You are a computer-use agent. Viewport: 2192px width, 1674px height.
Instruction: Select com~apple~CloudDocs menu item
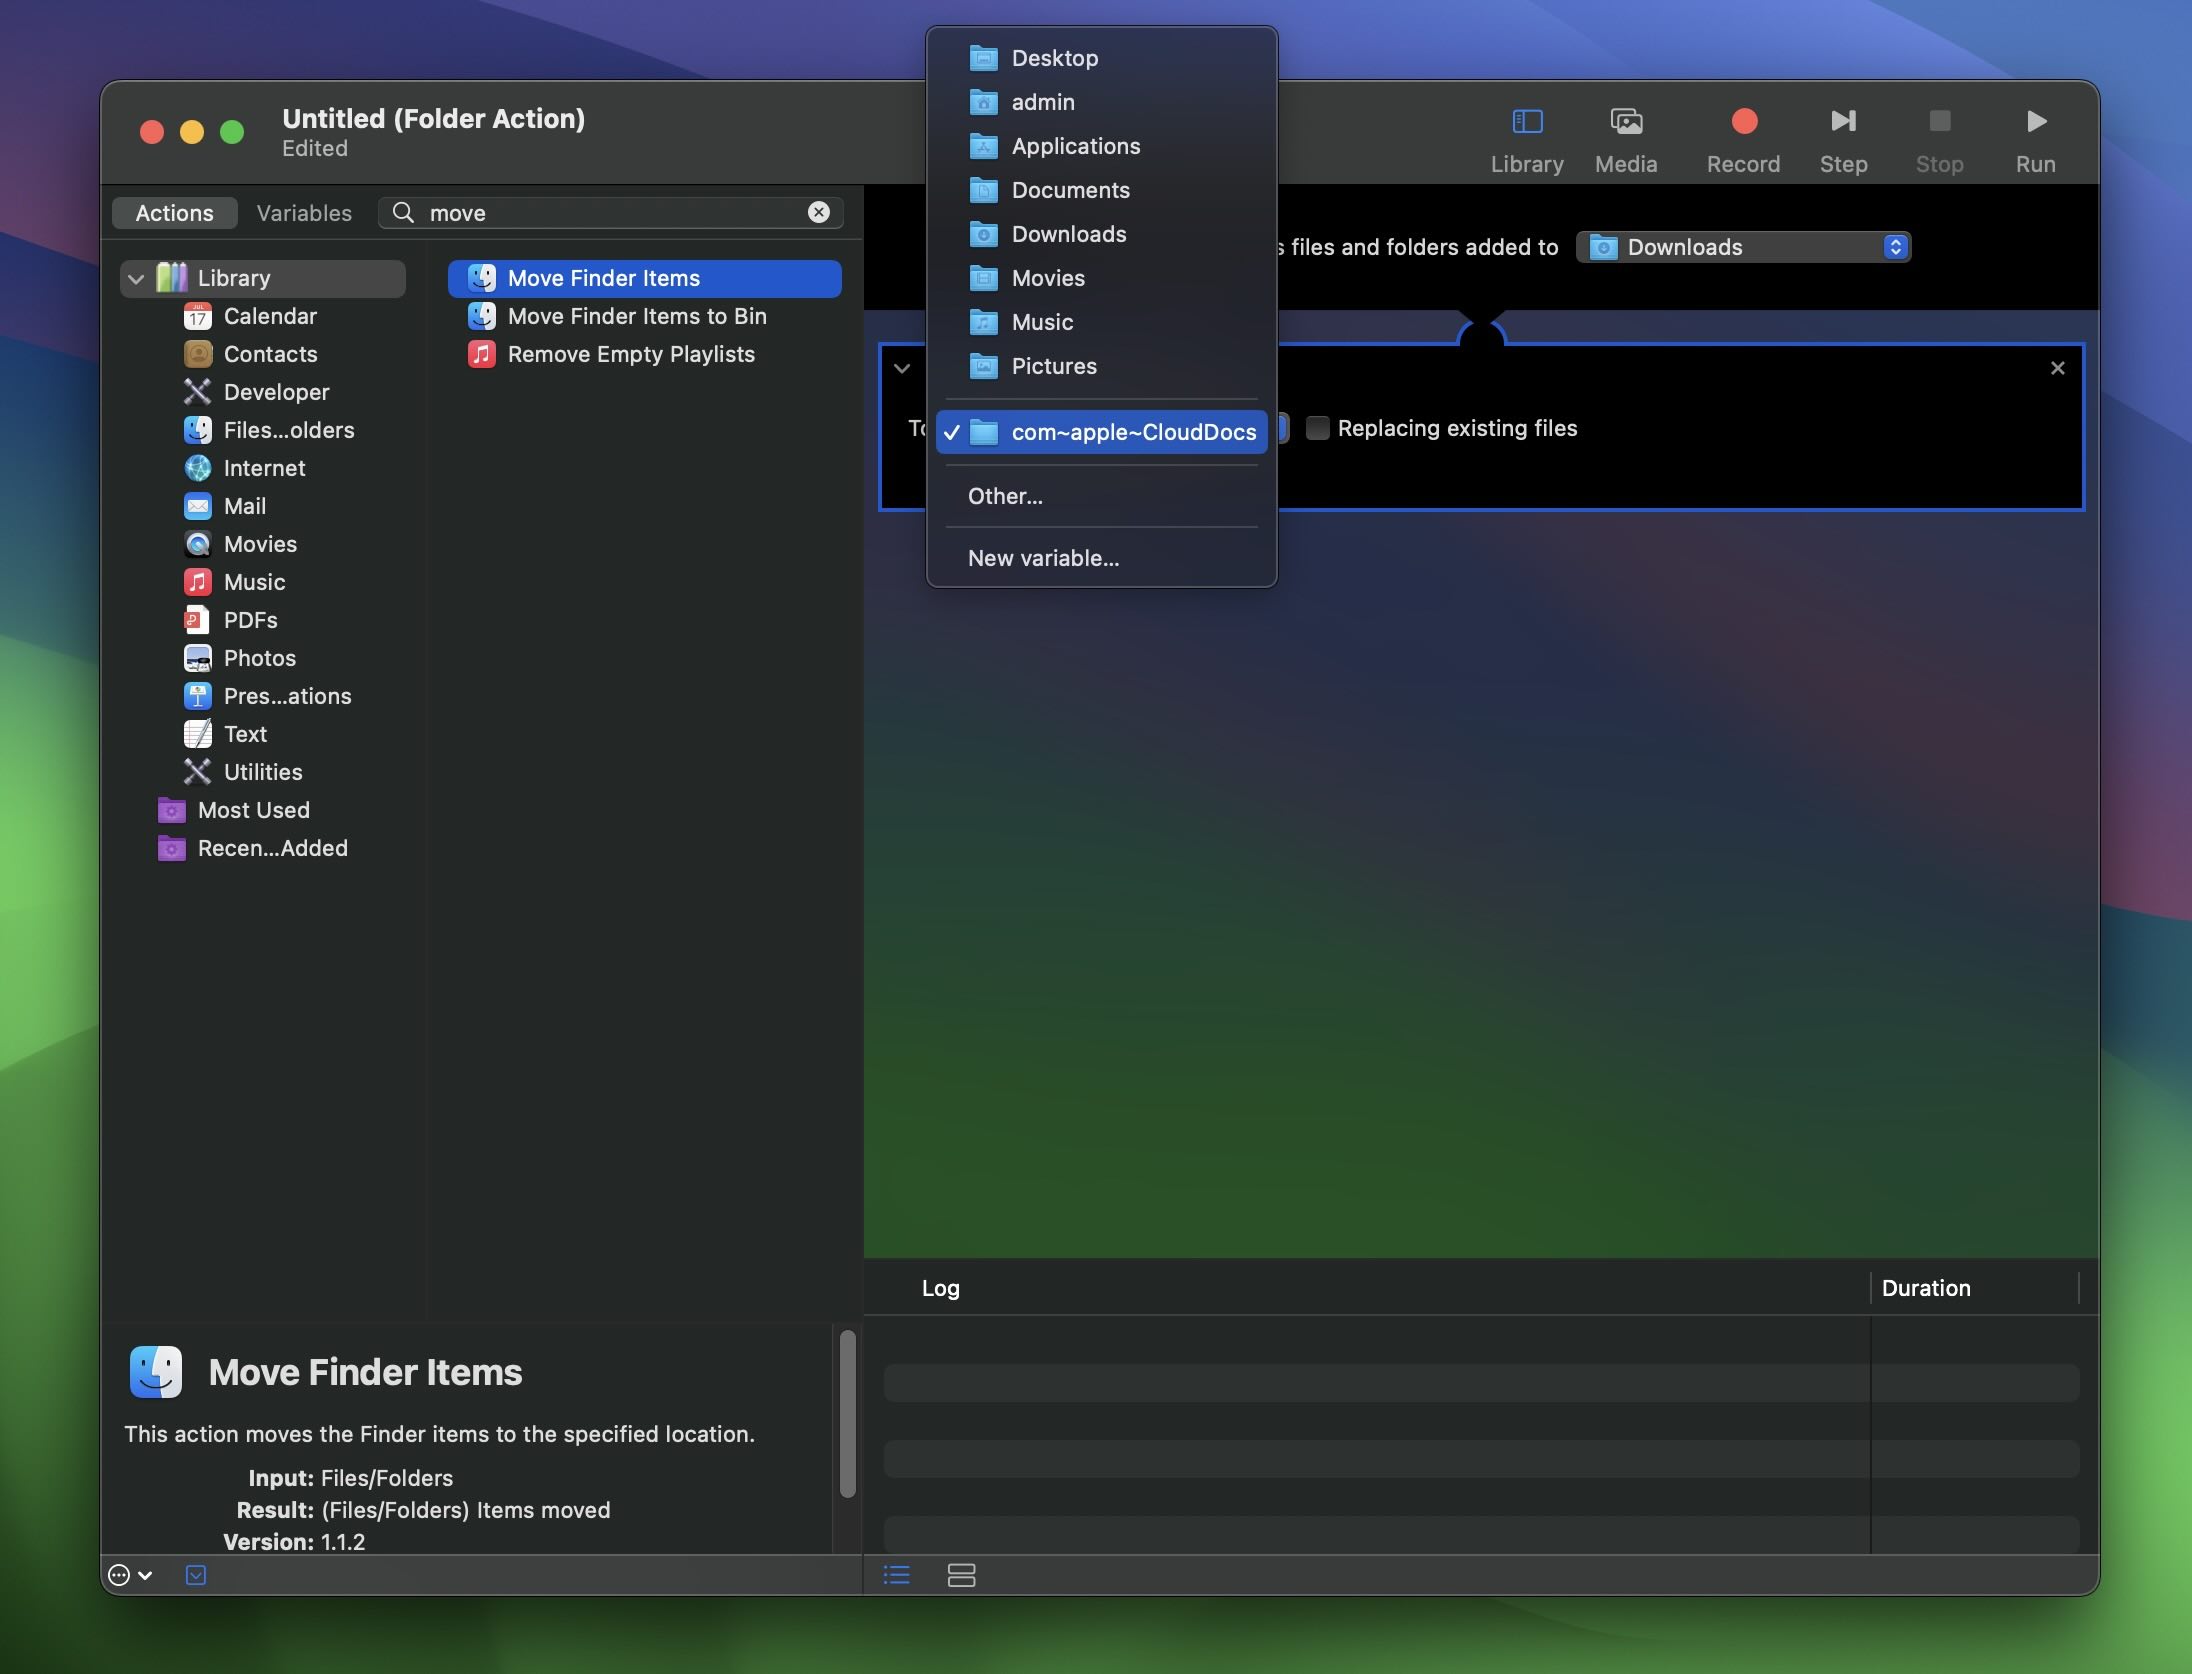coord(1101,432)
